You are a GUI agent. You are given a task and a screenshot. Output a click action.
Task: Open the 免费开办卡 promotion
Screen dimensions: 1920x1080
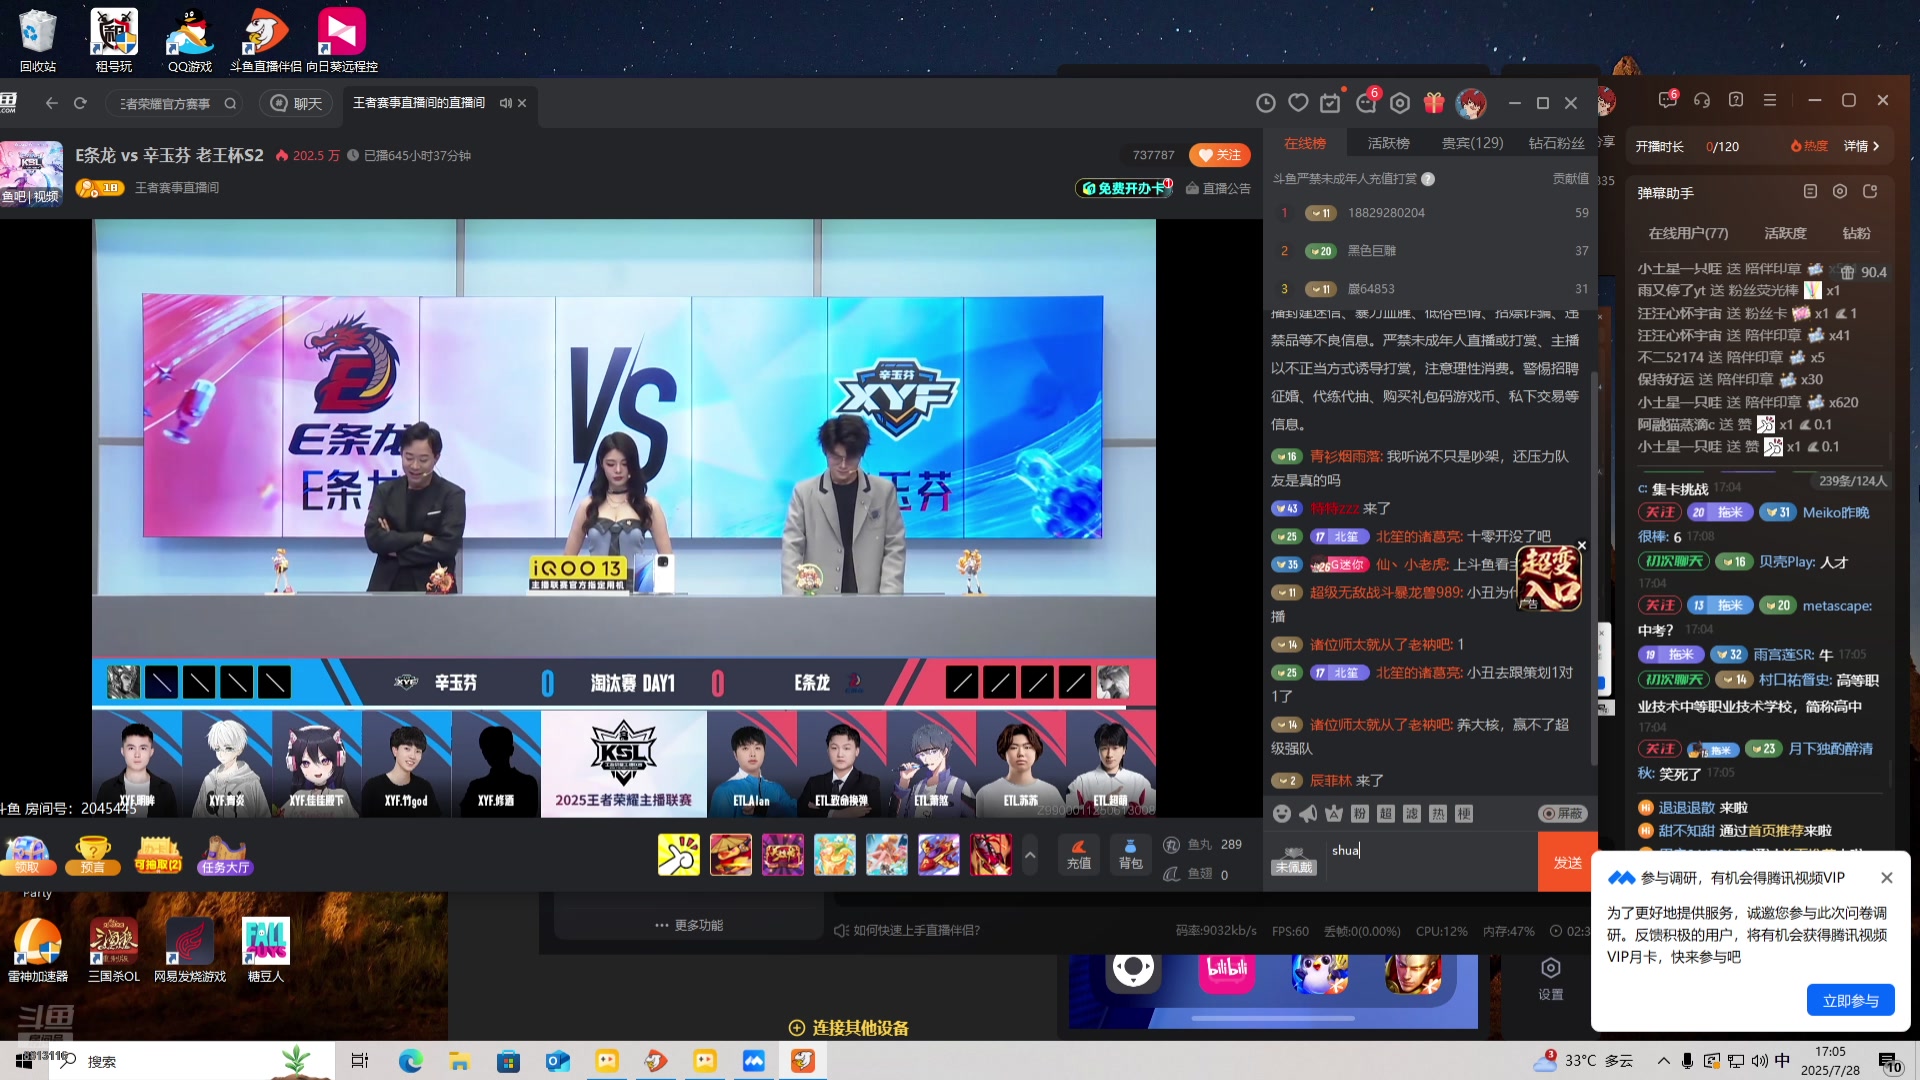pos(1124,188)
